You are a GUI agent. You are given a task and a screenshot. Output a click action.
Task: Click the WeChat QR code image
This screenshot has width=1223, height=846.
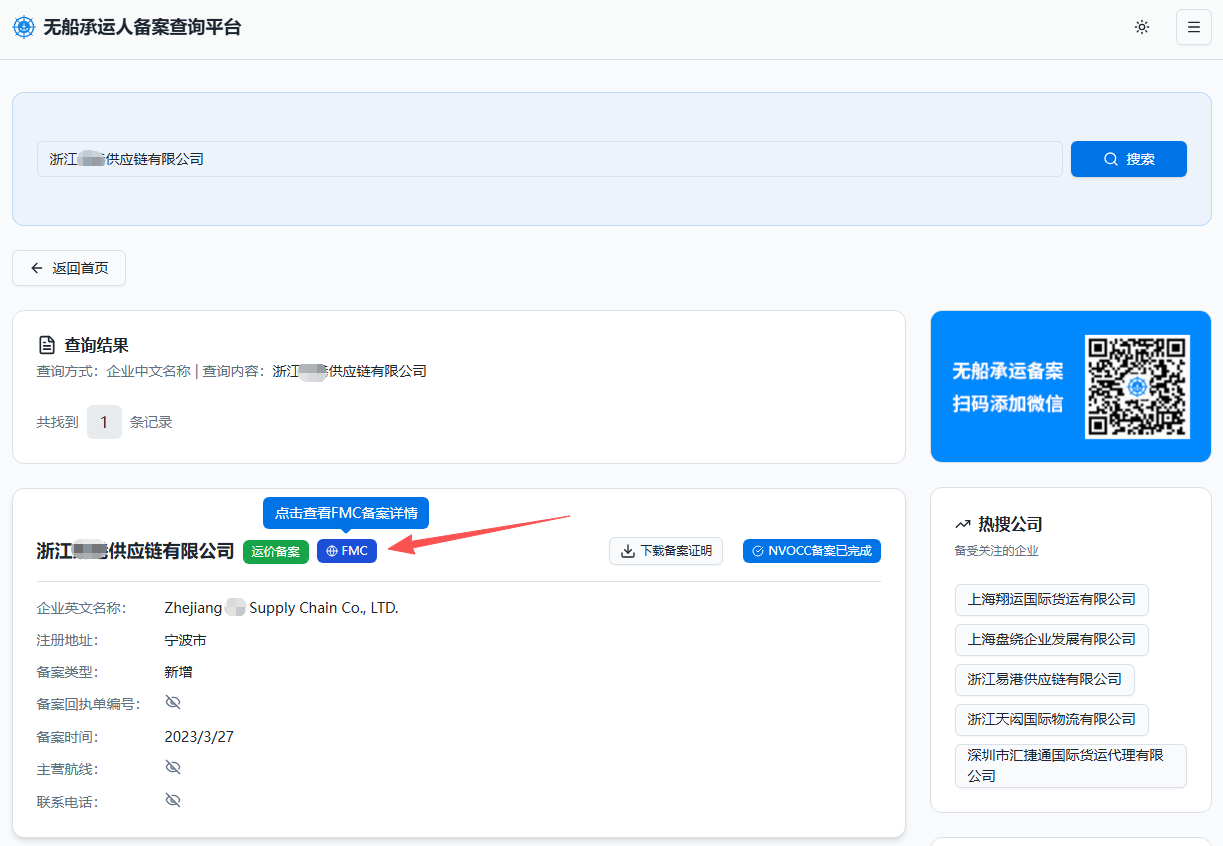1138,387
